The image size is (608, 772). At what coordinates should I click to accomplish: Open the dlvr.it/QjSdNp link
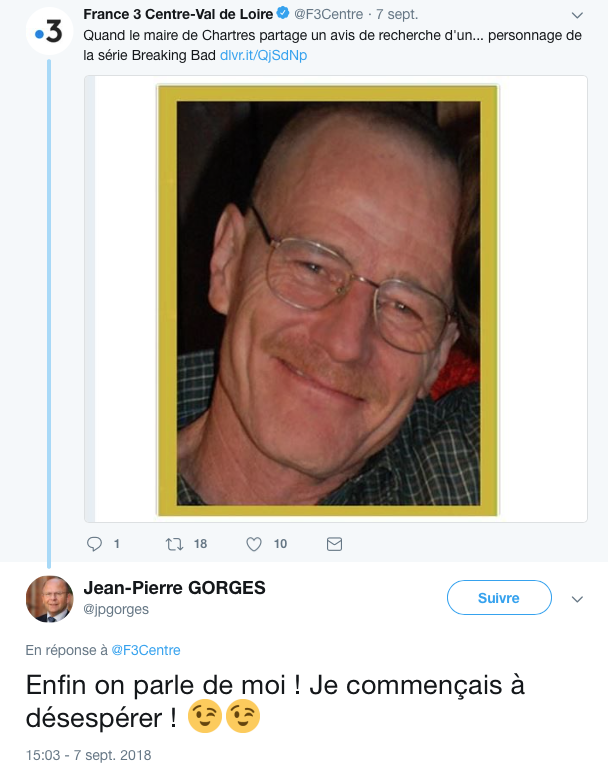point(263,55)
